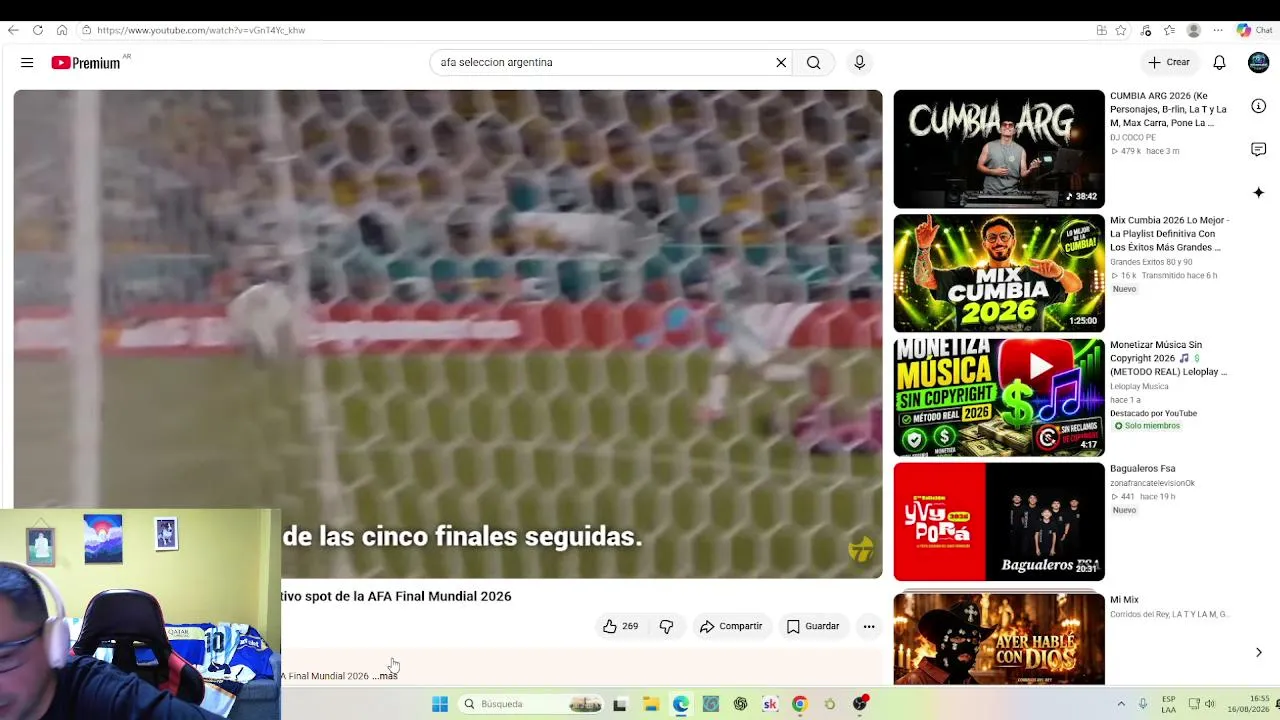
Task: Open the tray microphone icon
Action: 1143,704
